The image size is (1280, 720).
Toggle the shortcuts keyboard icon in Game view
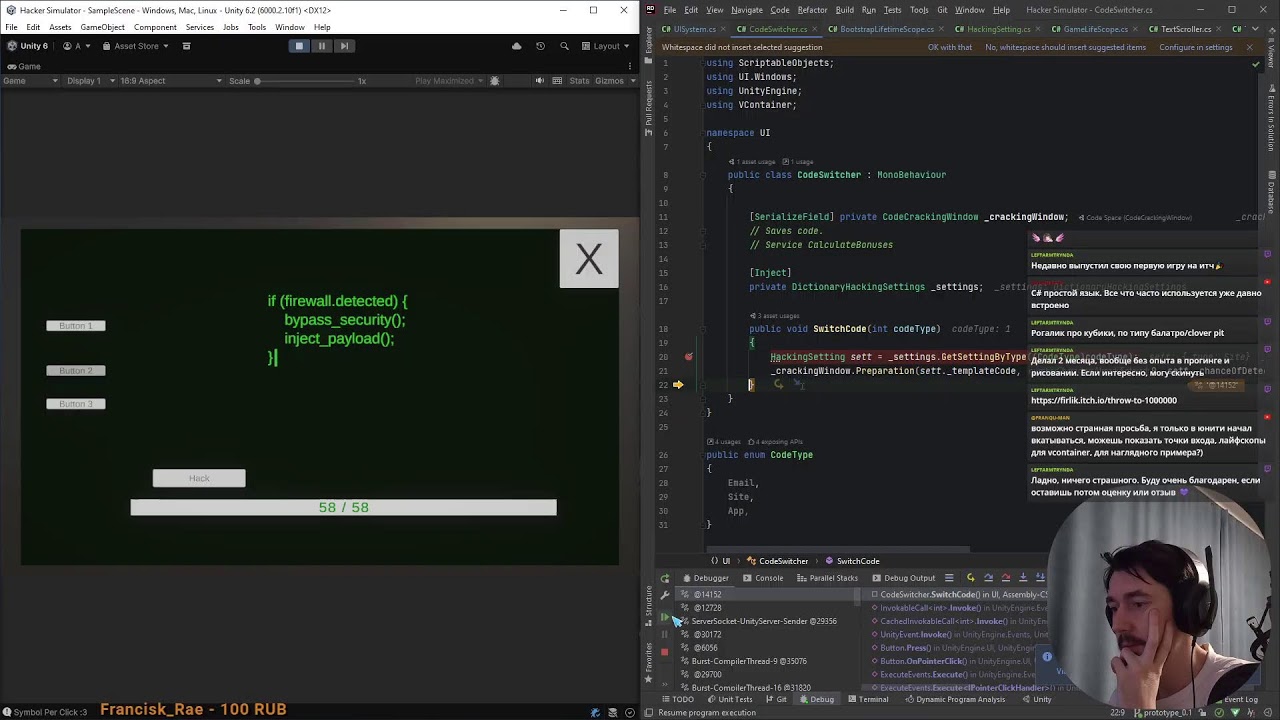[556, 81]
